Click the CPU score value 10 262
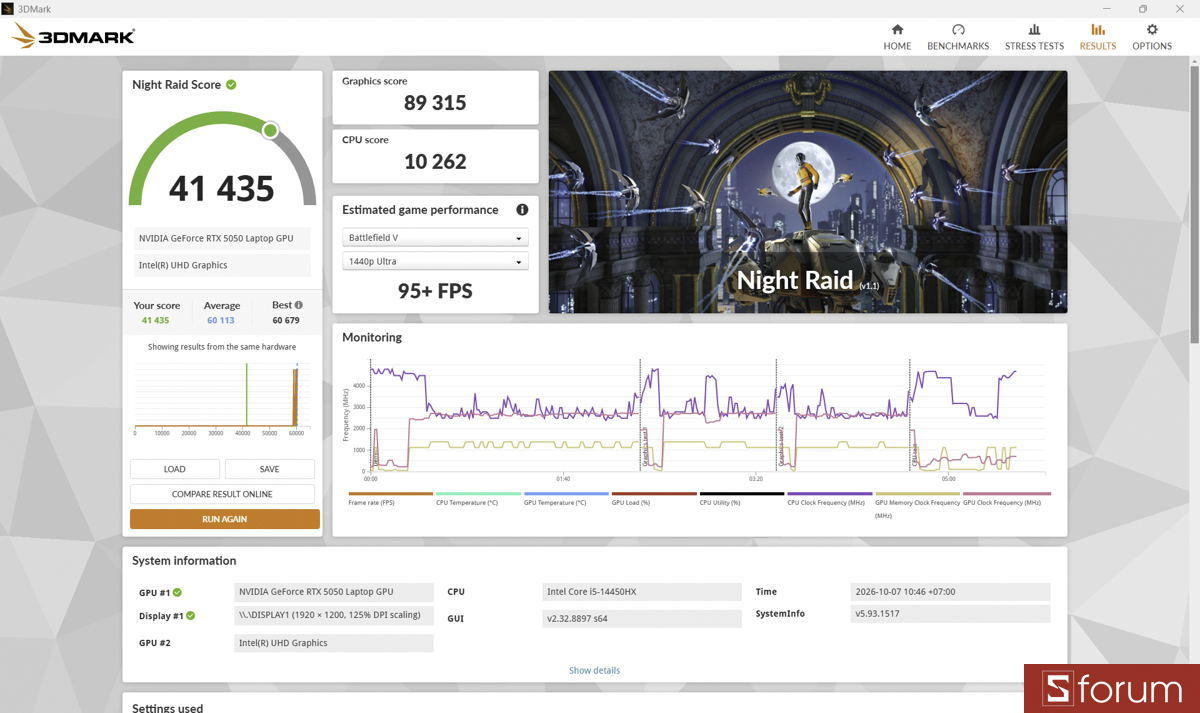This screenshot has width=1200, height=713. pyautogui.click(x=435, y=161)
